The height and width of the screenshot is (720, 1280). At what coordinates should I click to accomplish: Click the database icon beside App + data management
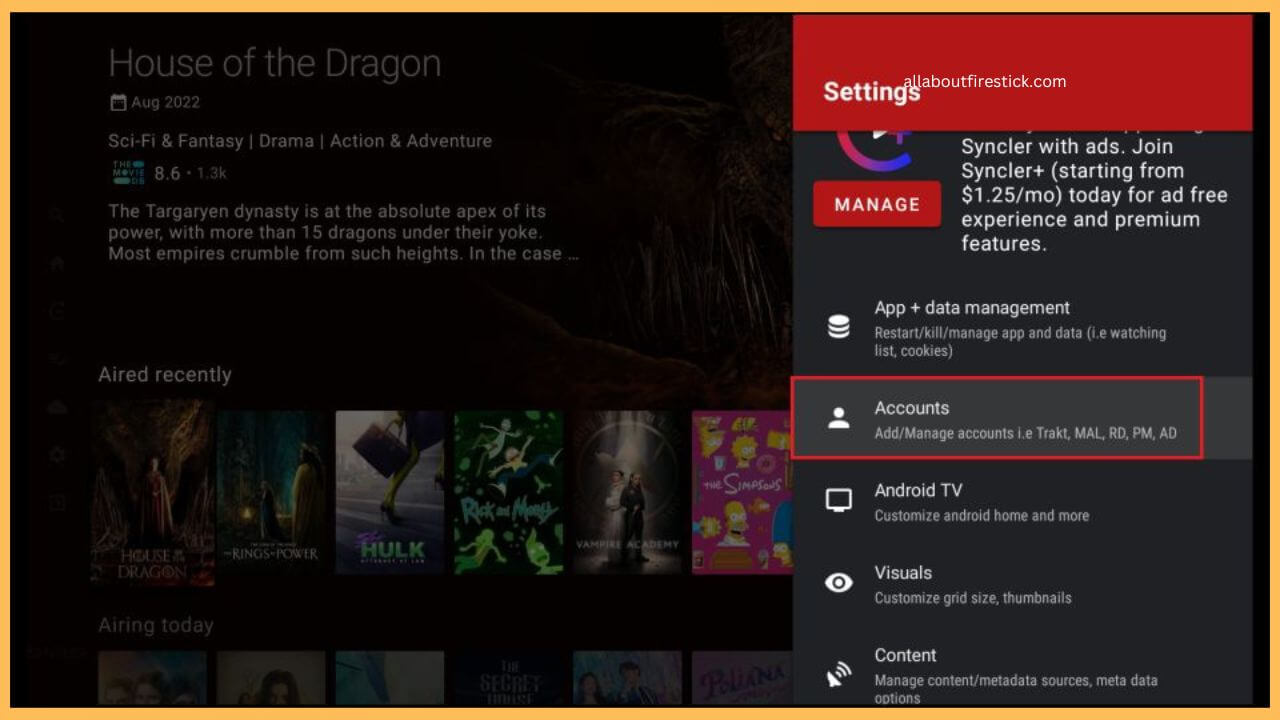click(839, 326)
